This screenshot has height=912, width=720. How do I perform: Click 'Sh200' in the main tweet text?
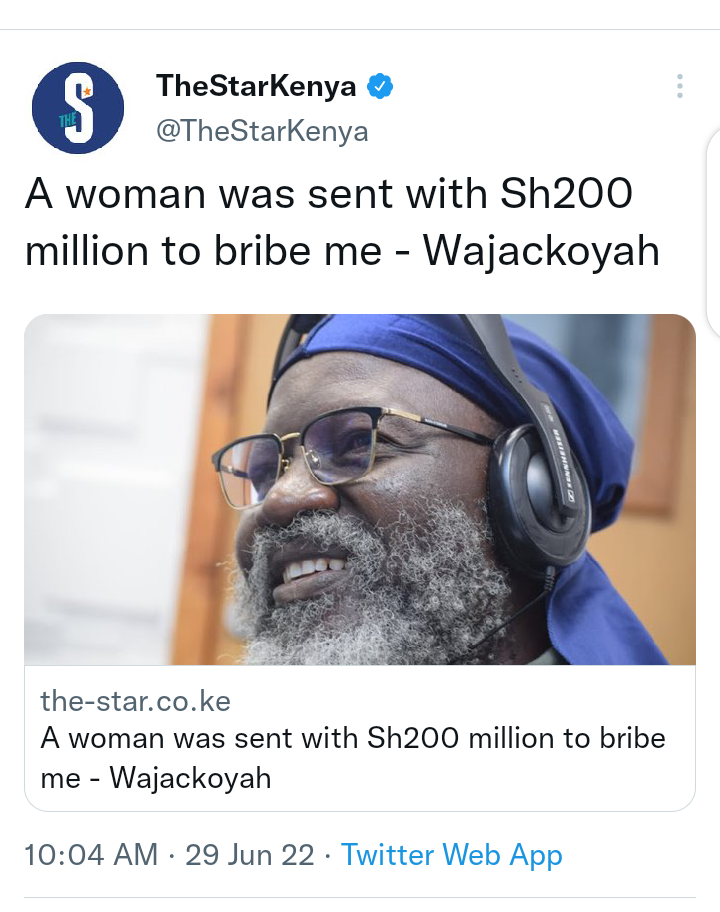(x=566, y=194)
